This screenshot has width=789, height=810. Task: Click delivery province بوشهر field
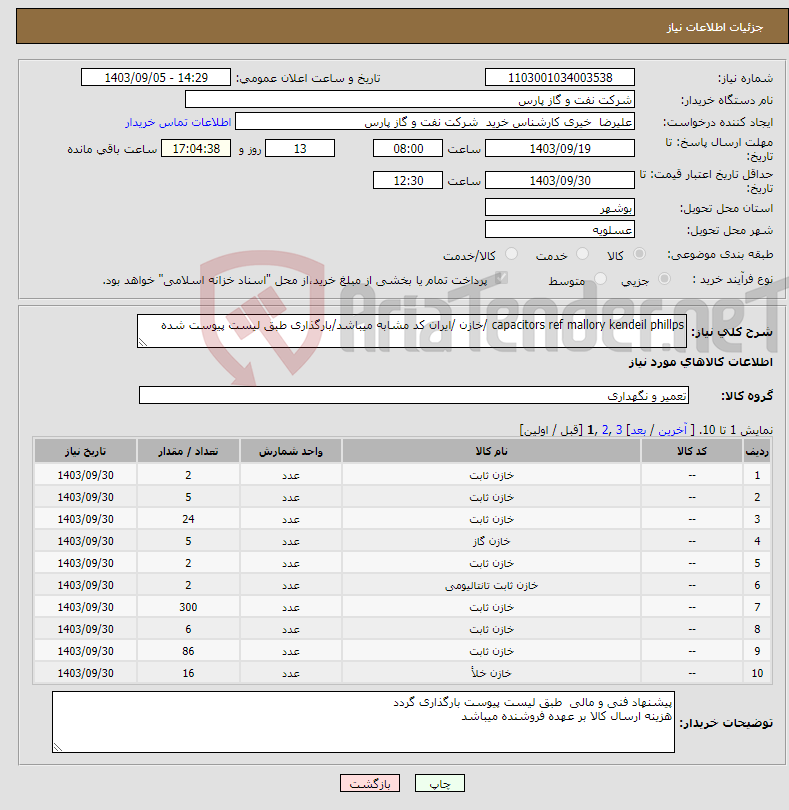(x=560, y=208)
